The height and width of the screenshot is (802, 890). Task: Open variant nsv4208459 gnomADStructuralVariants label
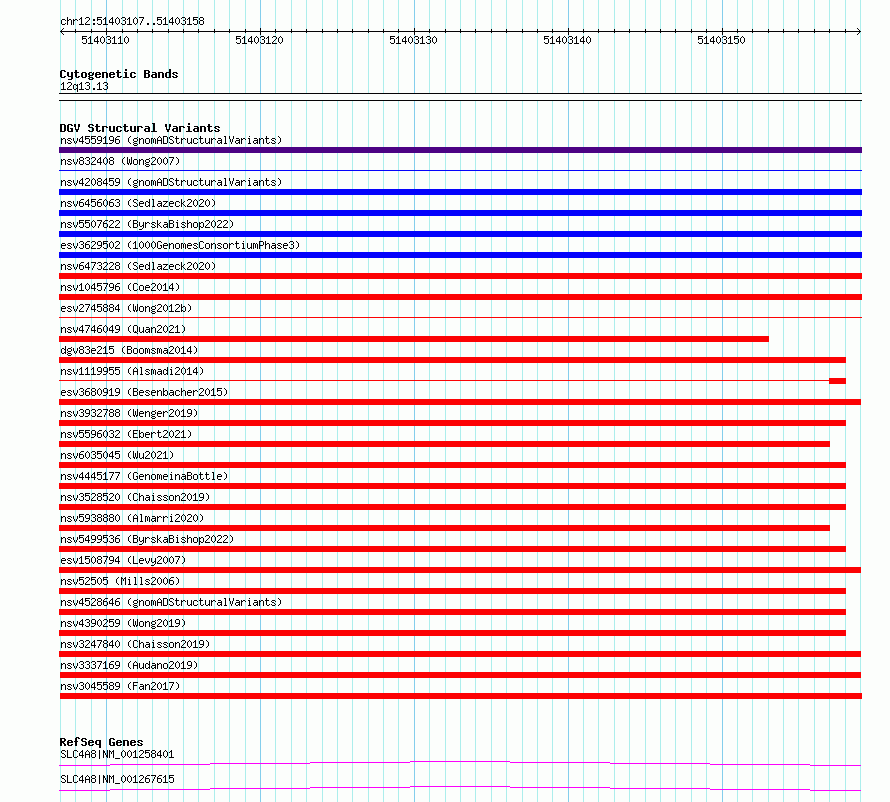171,182
